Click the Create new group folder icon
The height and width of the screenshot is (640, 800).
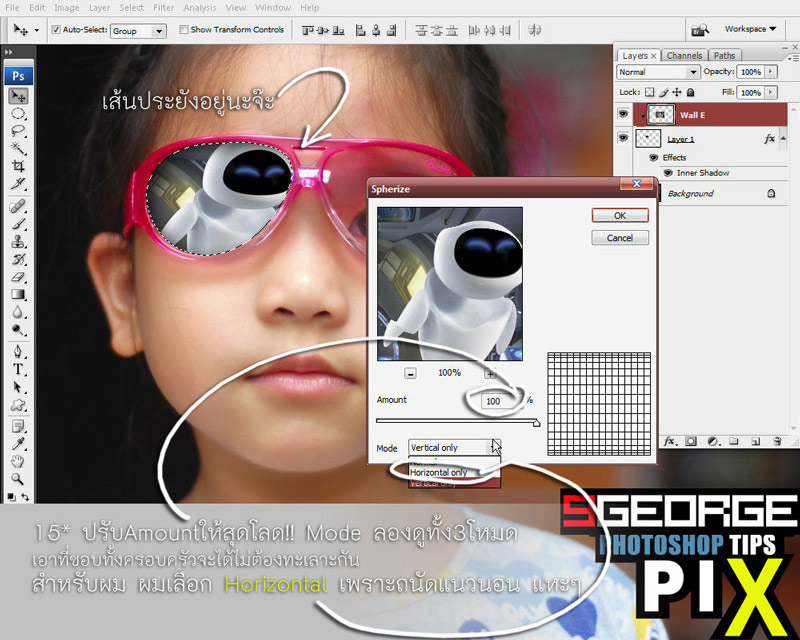[x=734, y=441]
